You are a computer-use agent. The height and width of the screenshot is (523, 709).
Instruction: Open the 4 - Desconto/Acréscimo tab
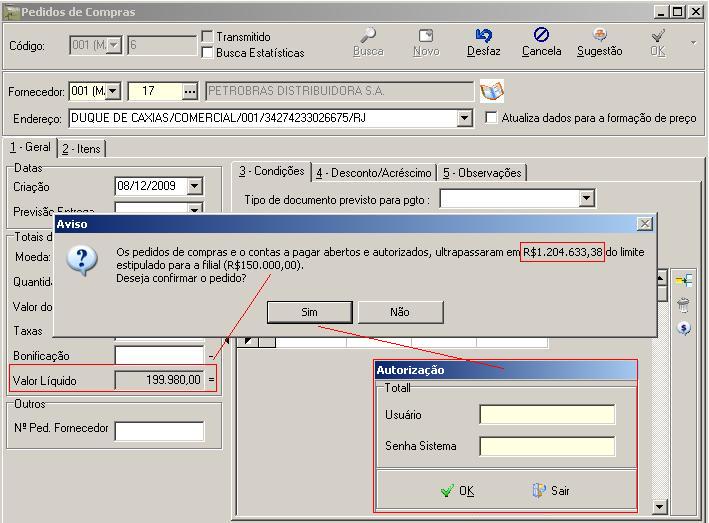pos(373,173)
